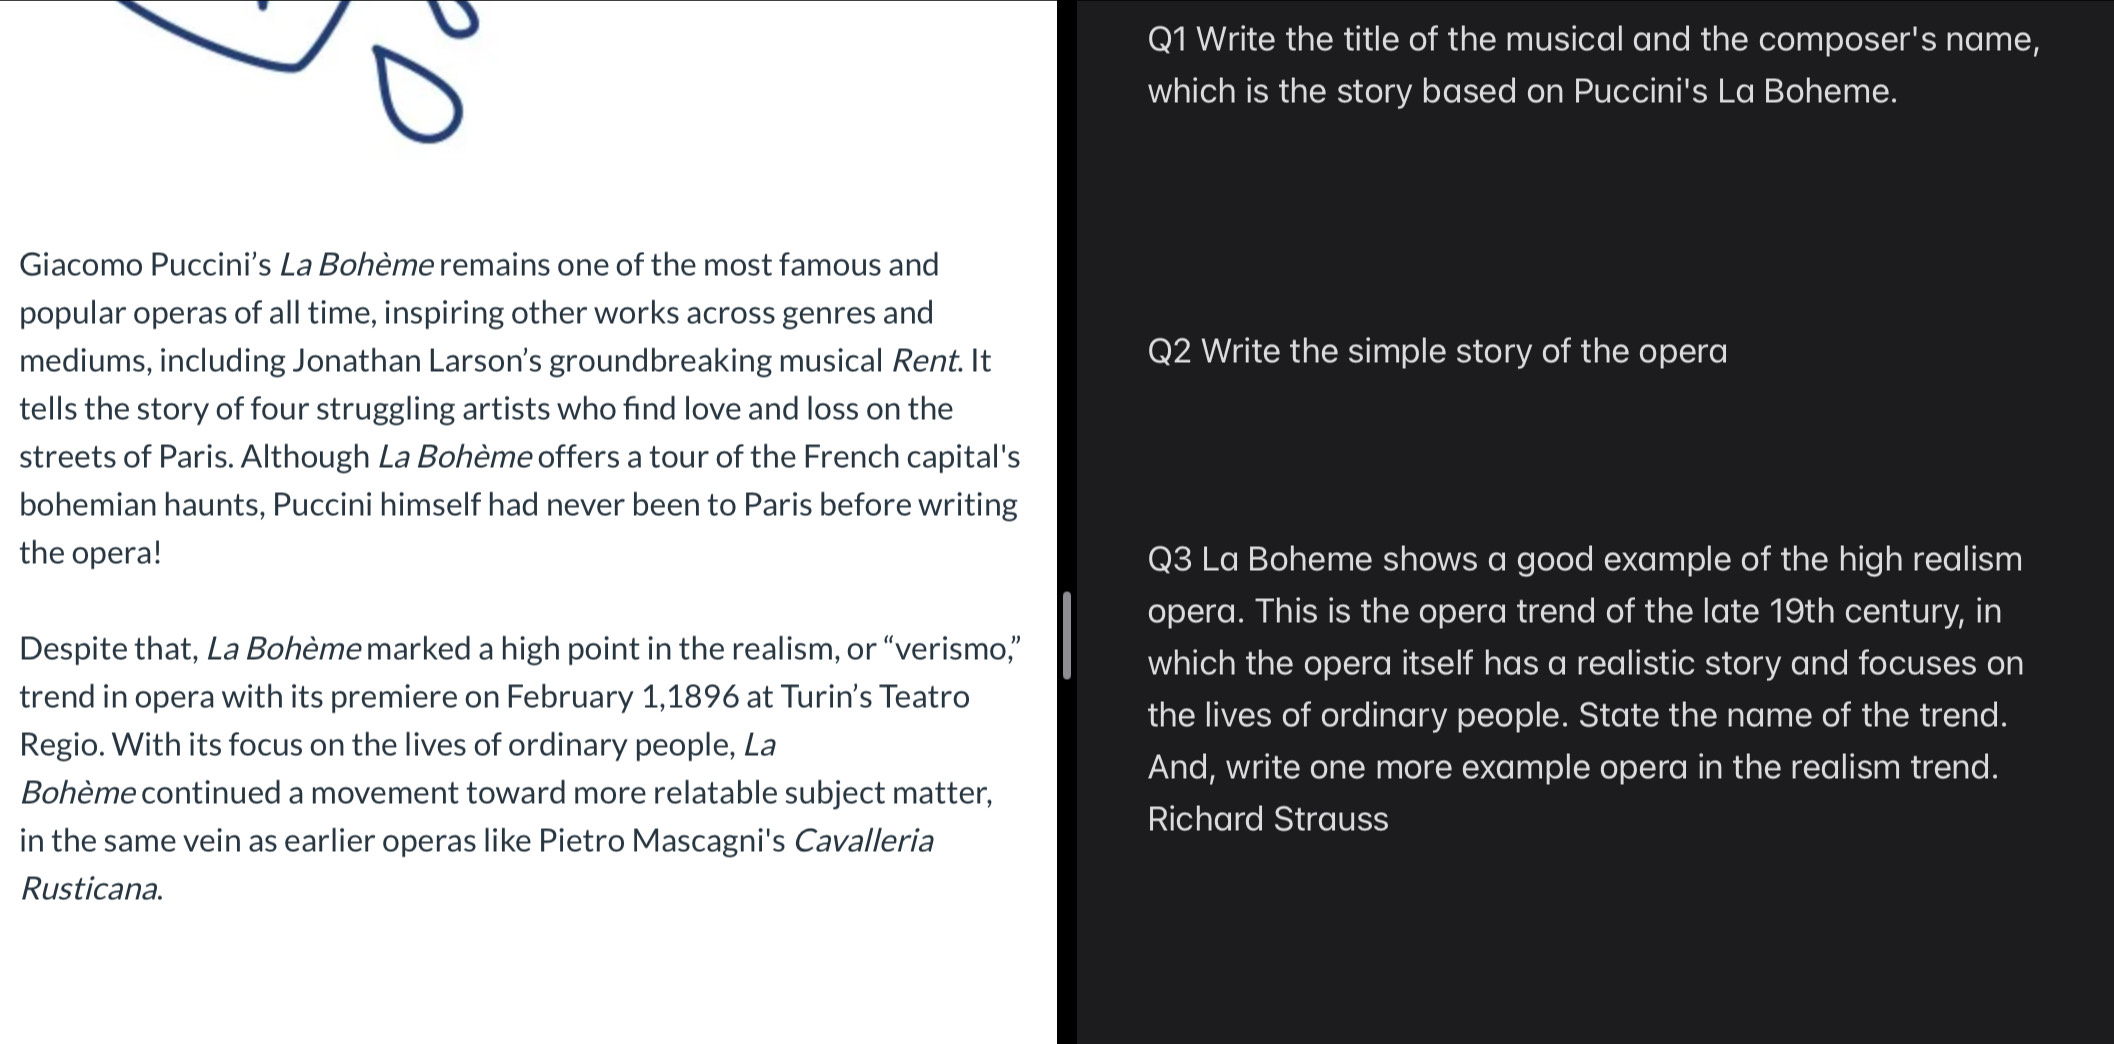This screenshot has height=1044, width=2114.
Task: Click the Q2 simple story question line
Action: point(1437,352)
